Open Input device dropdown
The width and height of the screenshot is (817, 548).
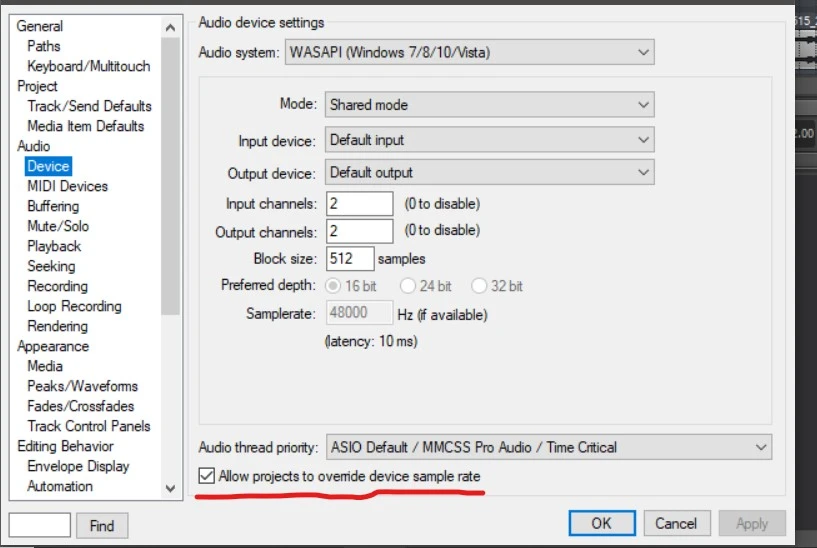click(490, 140)
